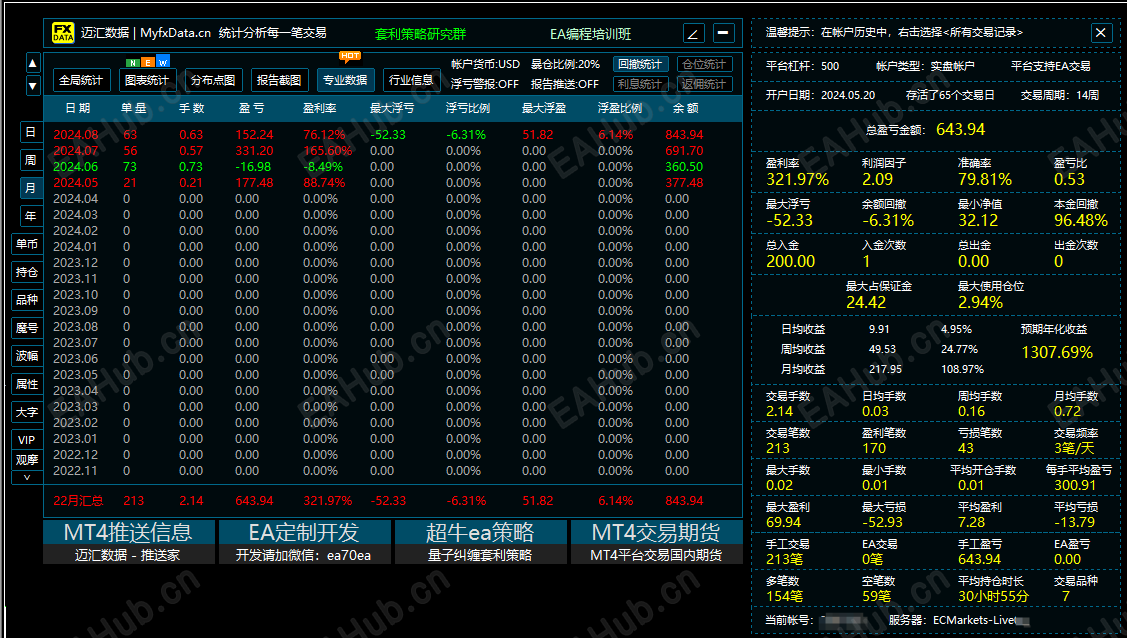Change the 爆仓比例 20% setting

(x=565, y=64)
